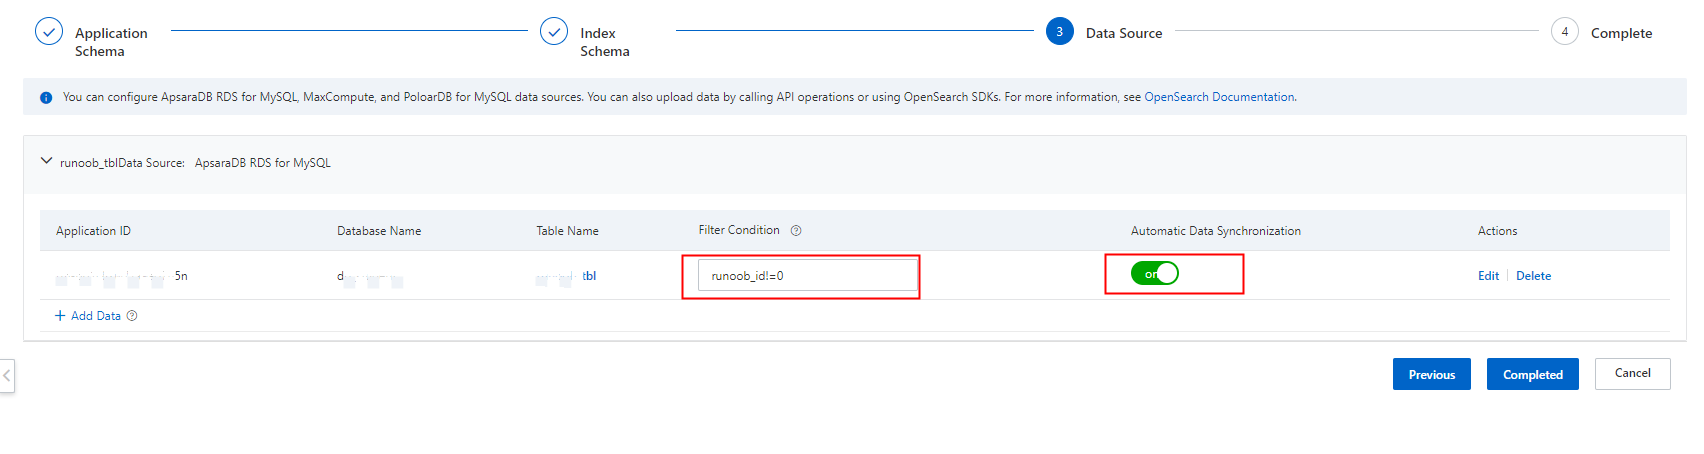Click the Database Name column header

(x=379, y=231)
